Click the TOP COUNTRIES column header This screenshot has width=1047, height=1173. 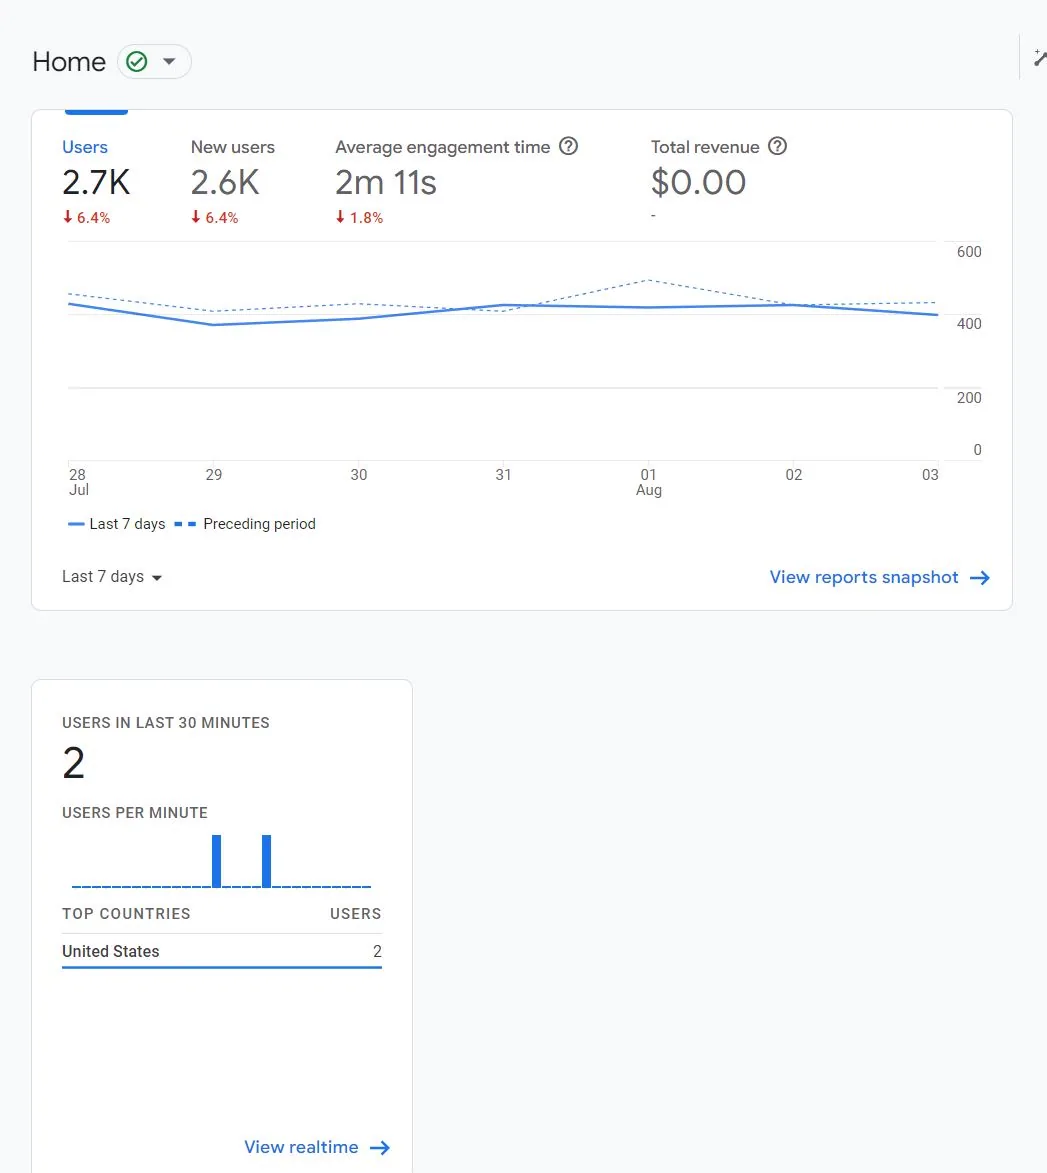pos(126,914)
